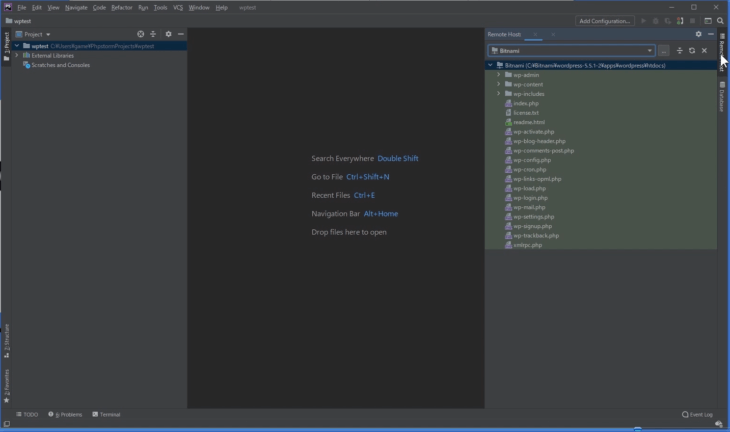Expand the wp-includes remote folder
Screen dimensions: 730x432
[499, 94]
